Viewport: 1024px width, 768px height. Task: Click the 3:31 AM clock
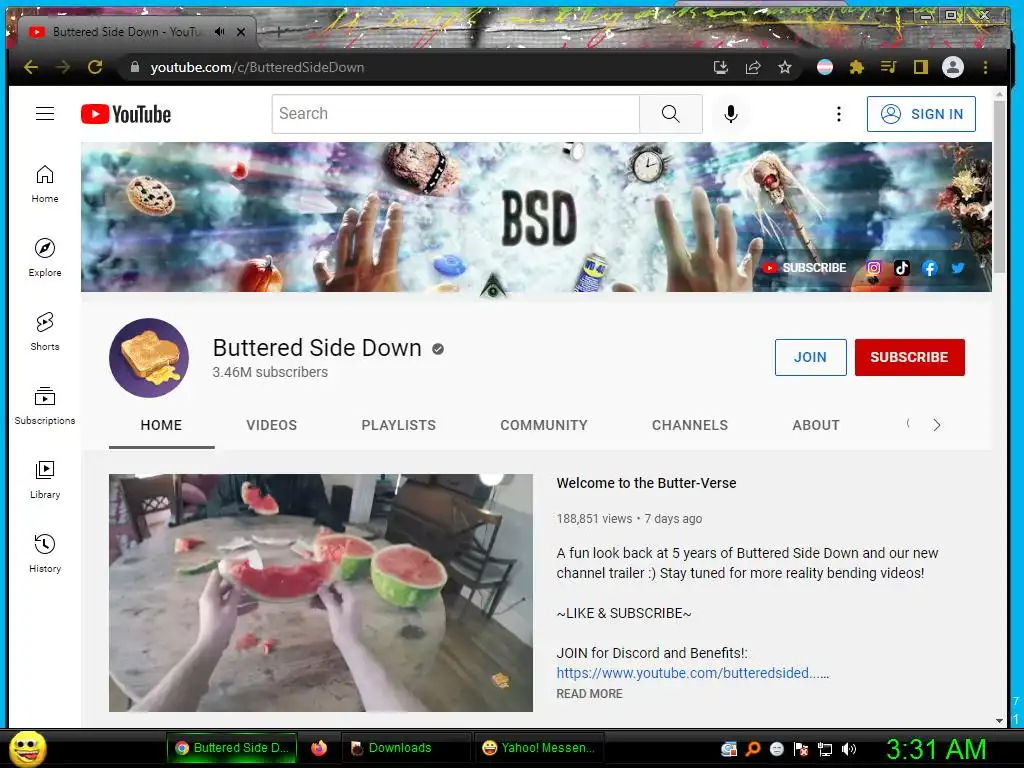[x=935, y=748]
